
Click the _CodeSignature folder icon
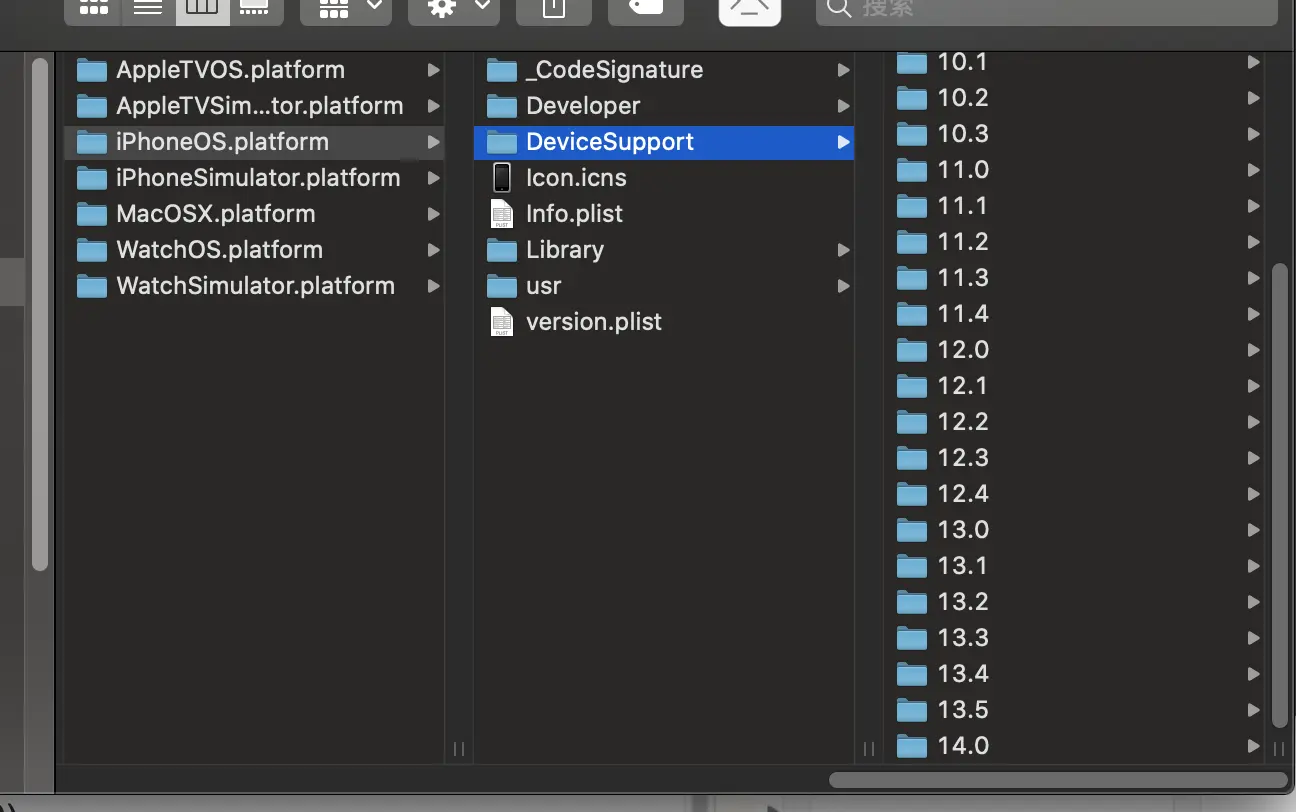click(x=502, y=70)
